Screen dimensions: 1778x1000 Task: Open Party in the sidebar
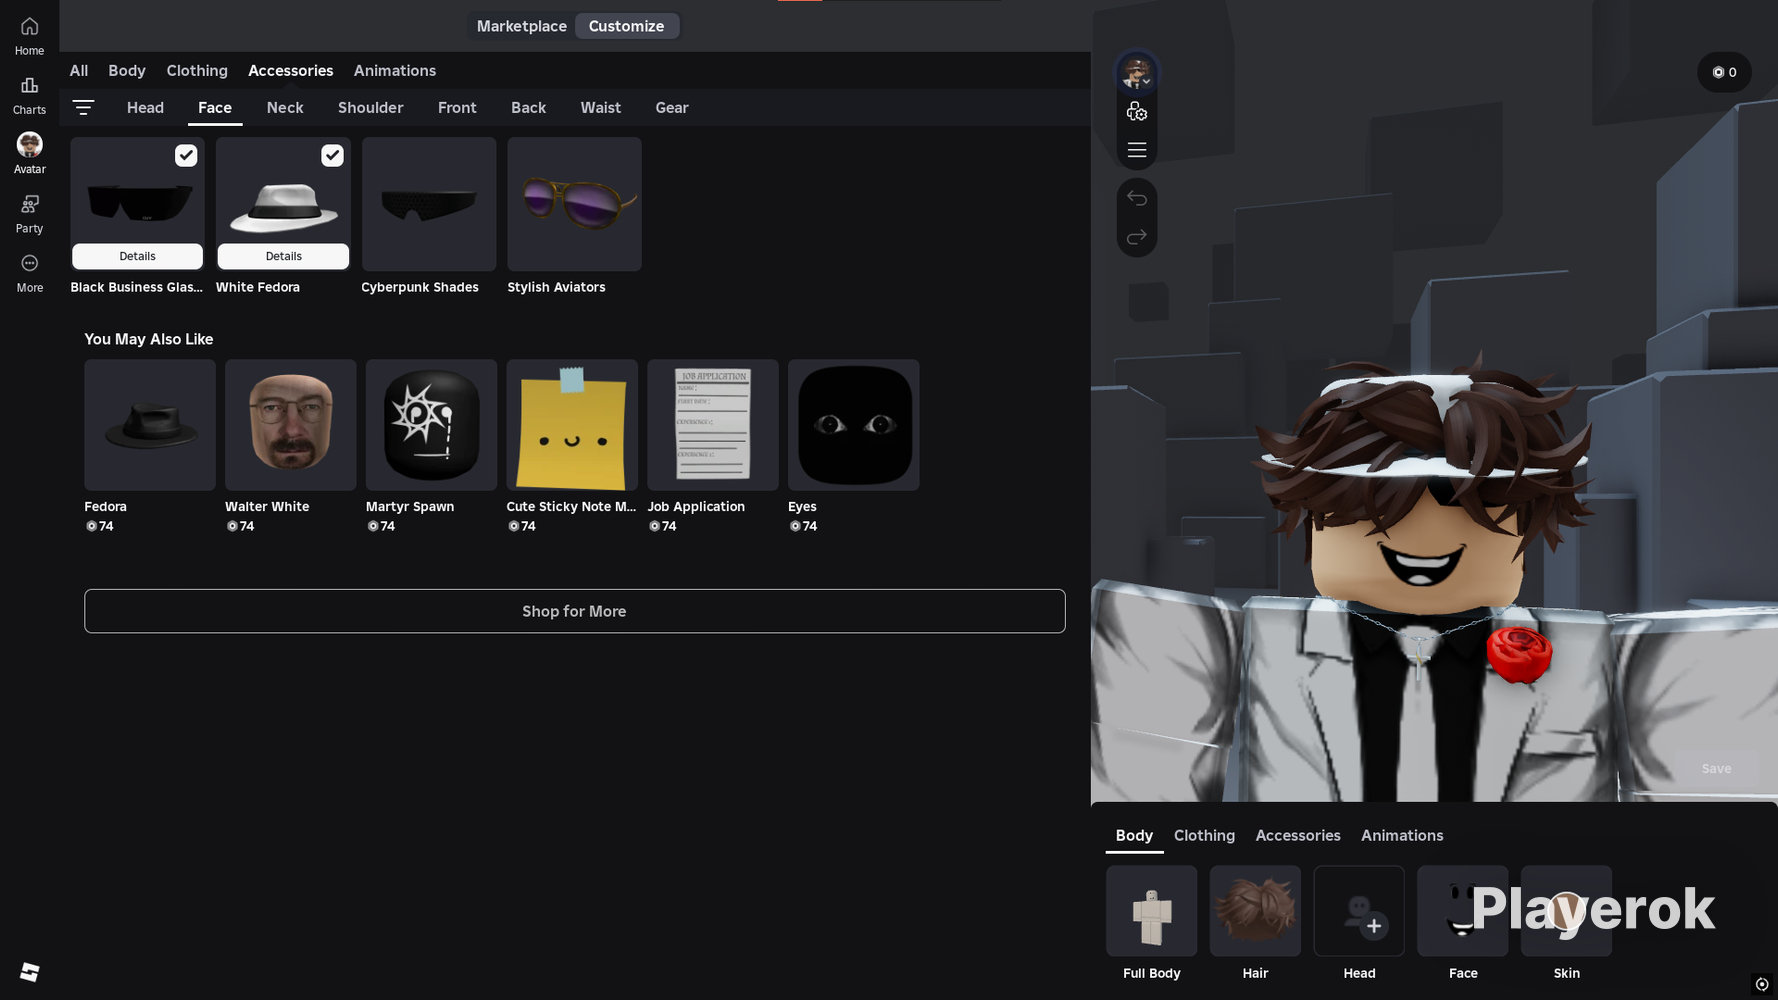pos(29,214)
